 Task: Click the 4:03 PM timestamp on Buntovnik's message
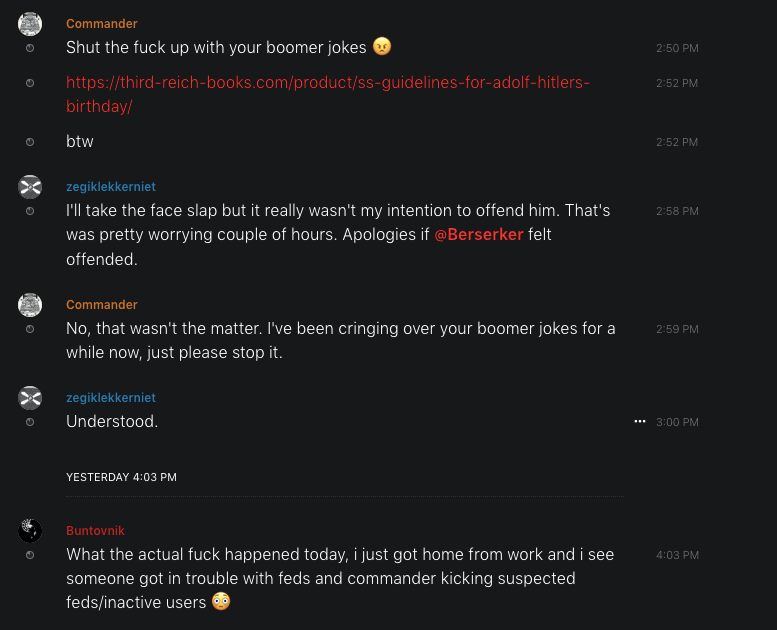(x=677, y=554)
